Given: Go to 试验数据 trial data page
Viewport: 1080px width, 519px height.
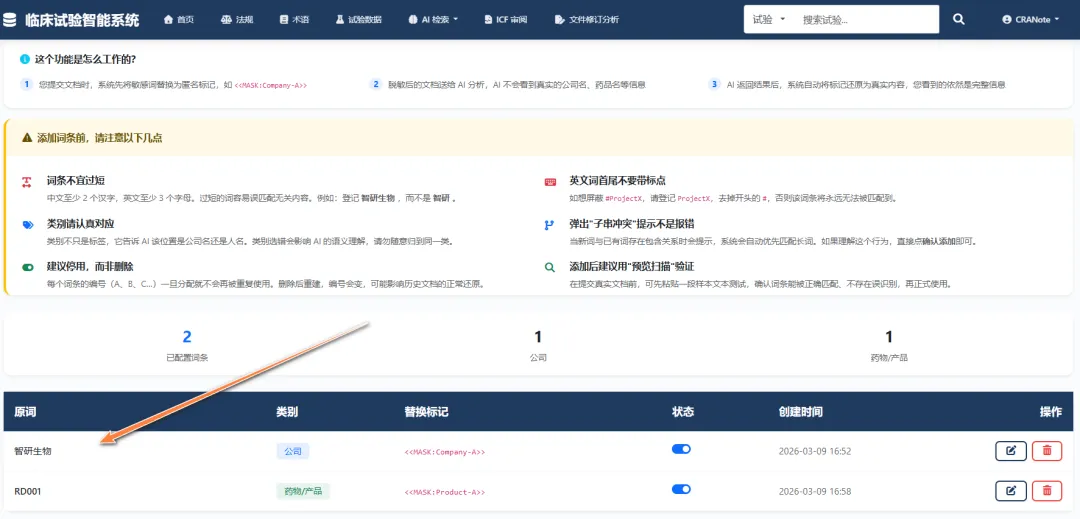Looking at the screenshot, I should point(358,20).
